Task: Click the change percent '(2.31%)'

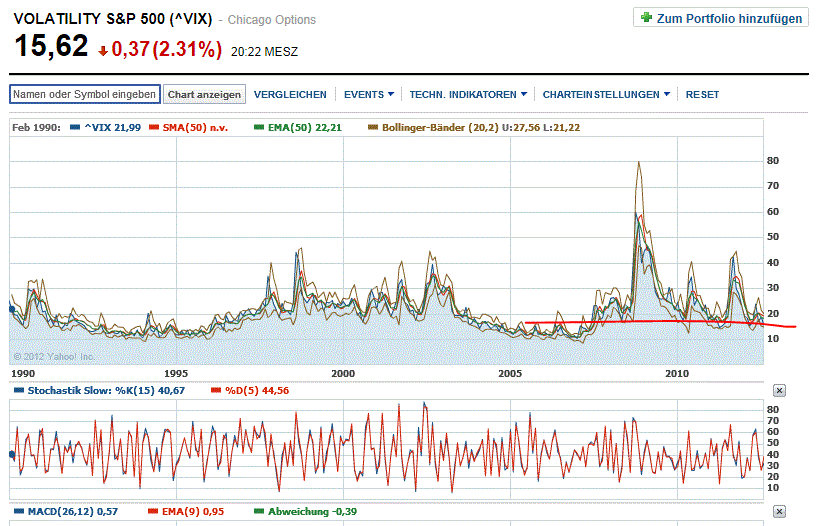Action: pyautogui.click(x=187, y=49)
